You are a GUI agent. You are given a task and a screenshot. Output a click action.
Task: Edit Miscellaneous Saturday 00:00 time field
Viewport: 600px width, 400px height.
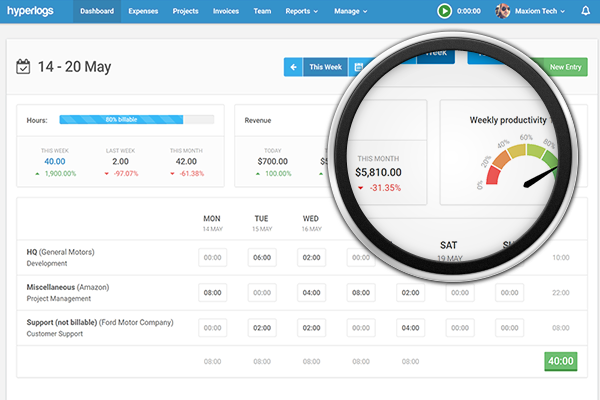(x=460, y=292)
